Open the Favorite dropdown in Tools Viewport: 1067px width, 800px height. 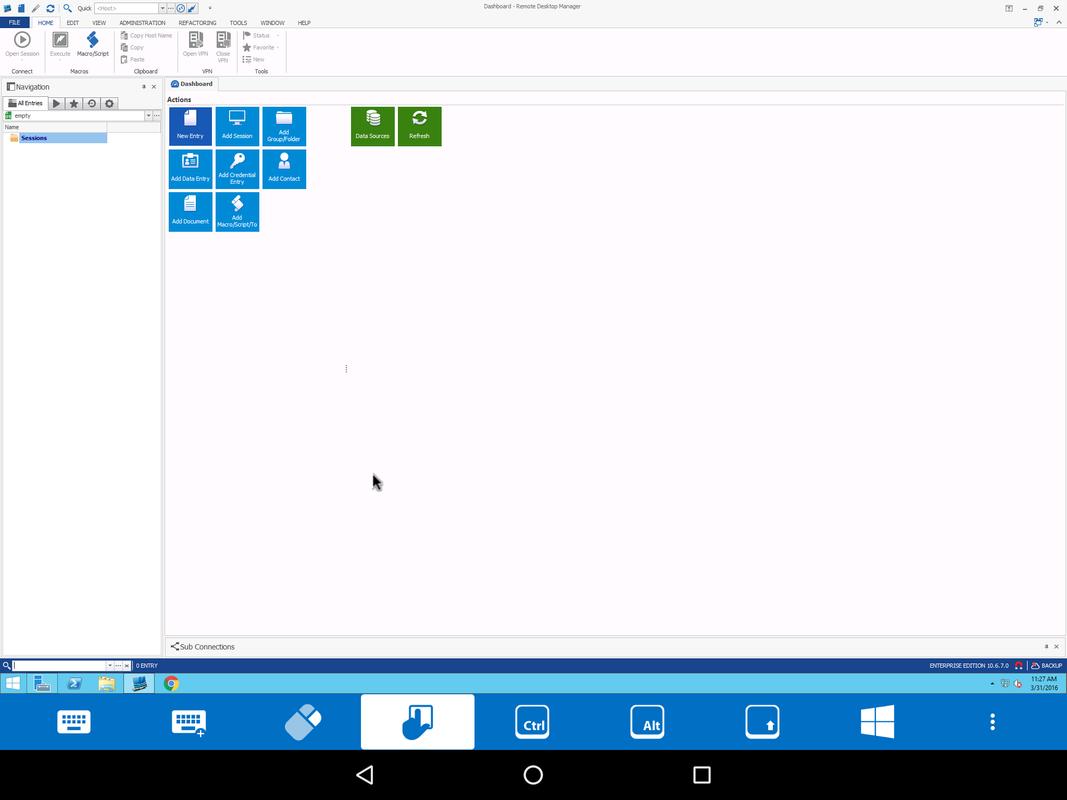point(261,48)
